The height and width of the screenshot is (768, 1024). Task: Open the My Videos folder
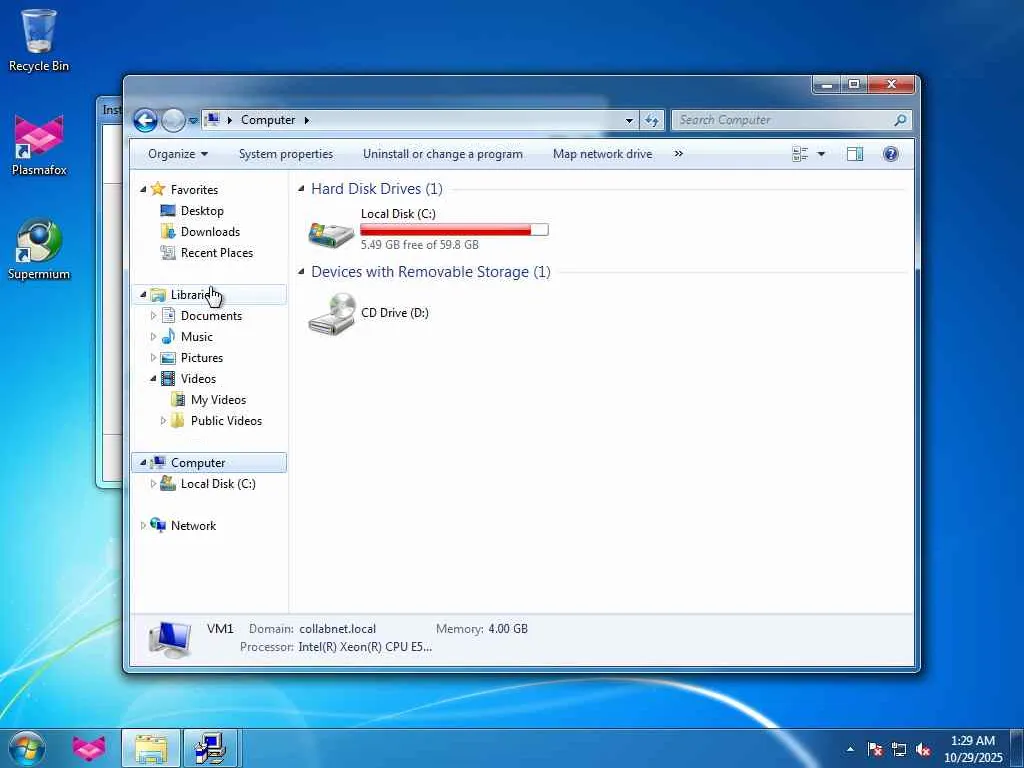(x=218, y=400)
